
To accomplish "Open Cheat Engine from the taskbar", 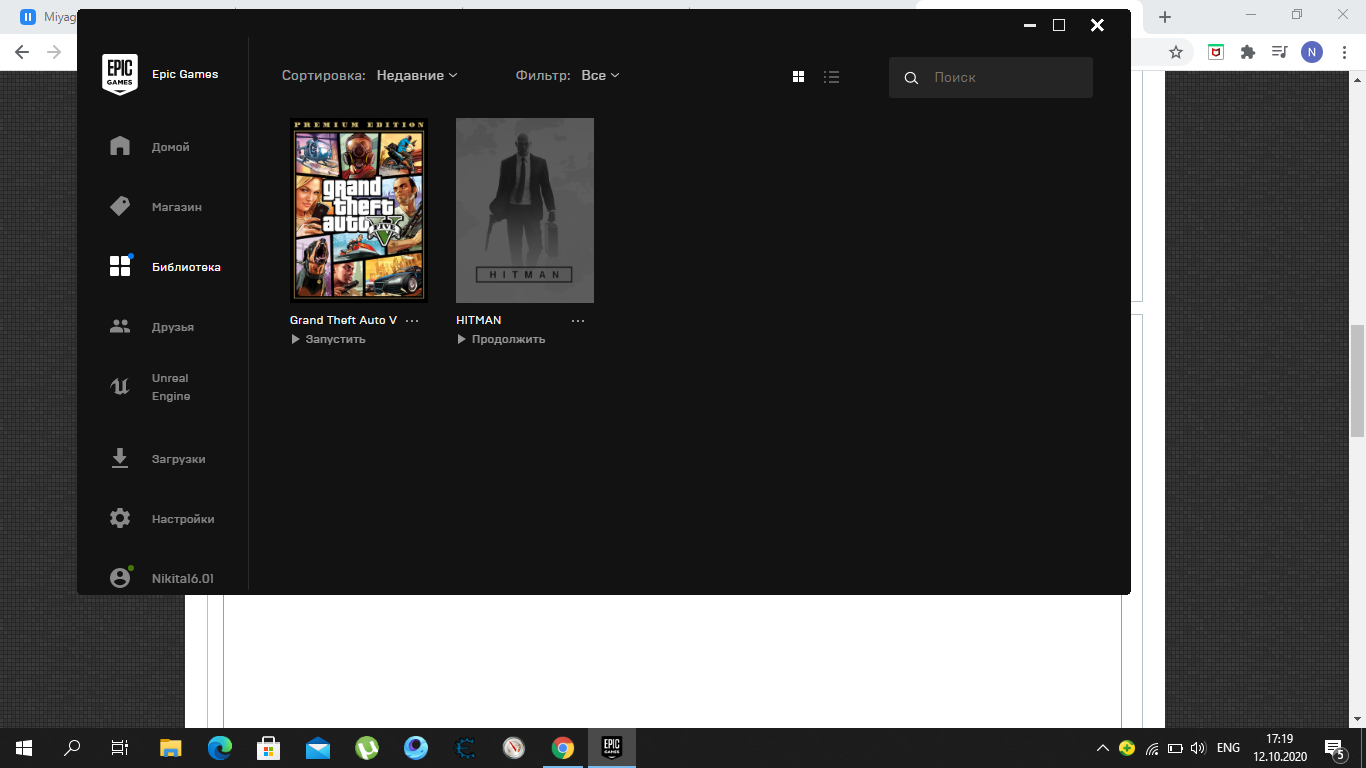I will point(465,747).
